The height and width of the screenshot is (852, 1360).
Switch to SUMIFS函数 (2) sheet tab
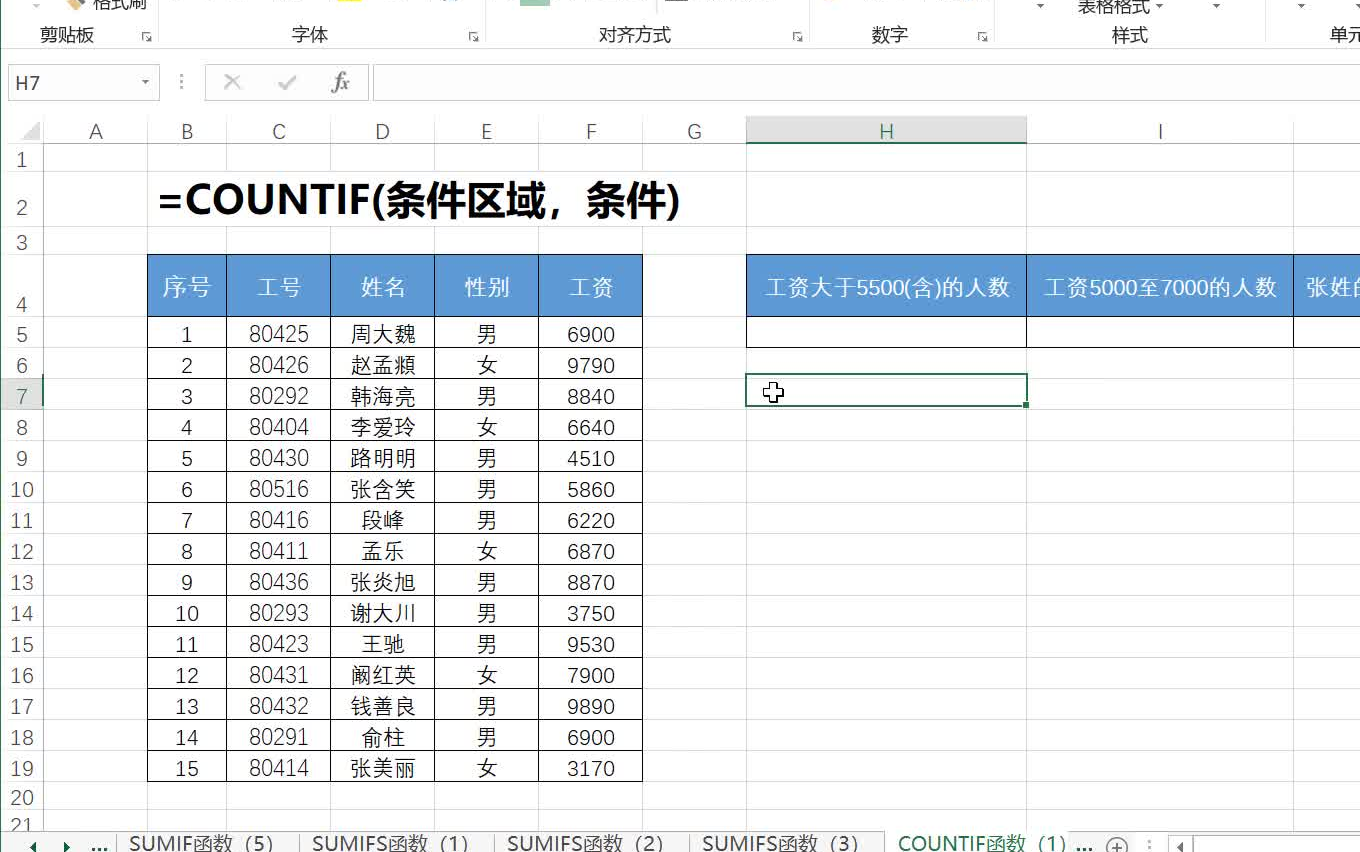pyautogui.click(x=585, y=844)
